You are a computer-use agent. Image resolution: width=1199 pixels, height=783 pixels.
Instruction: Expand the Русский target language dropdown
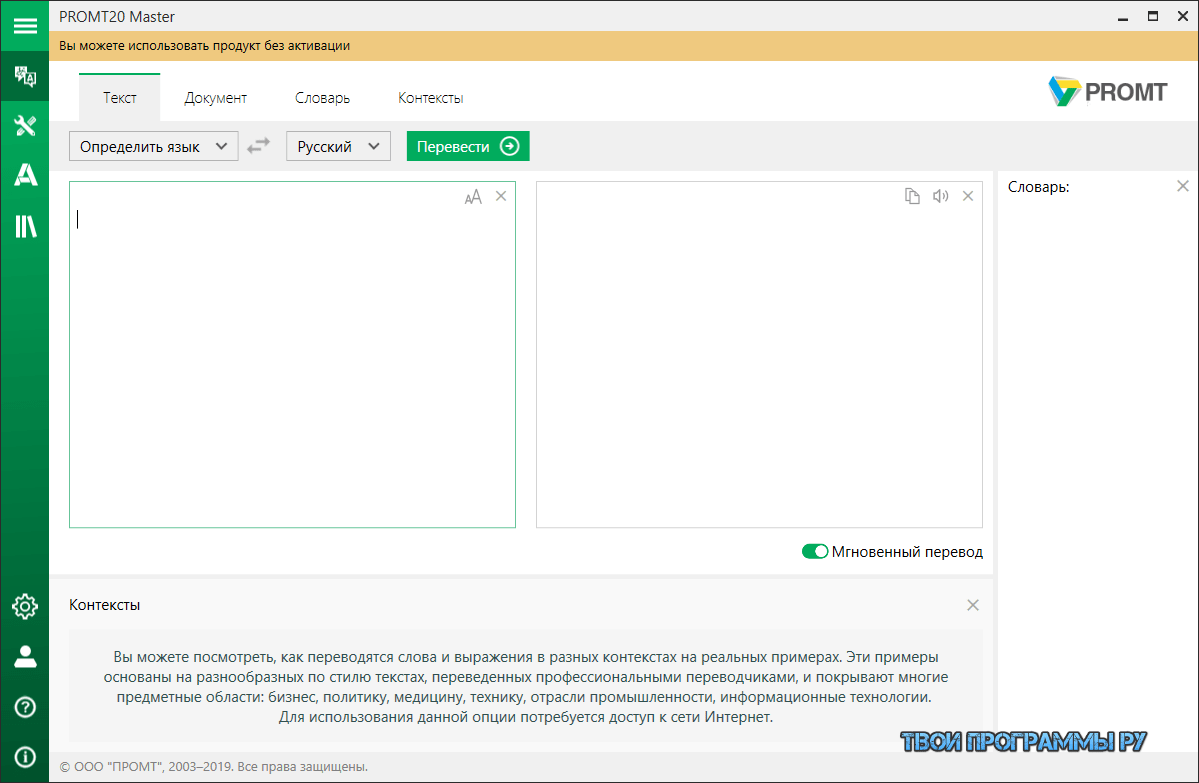pyautogui.click(x=338, y=146)
